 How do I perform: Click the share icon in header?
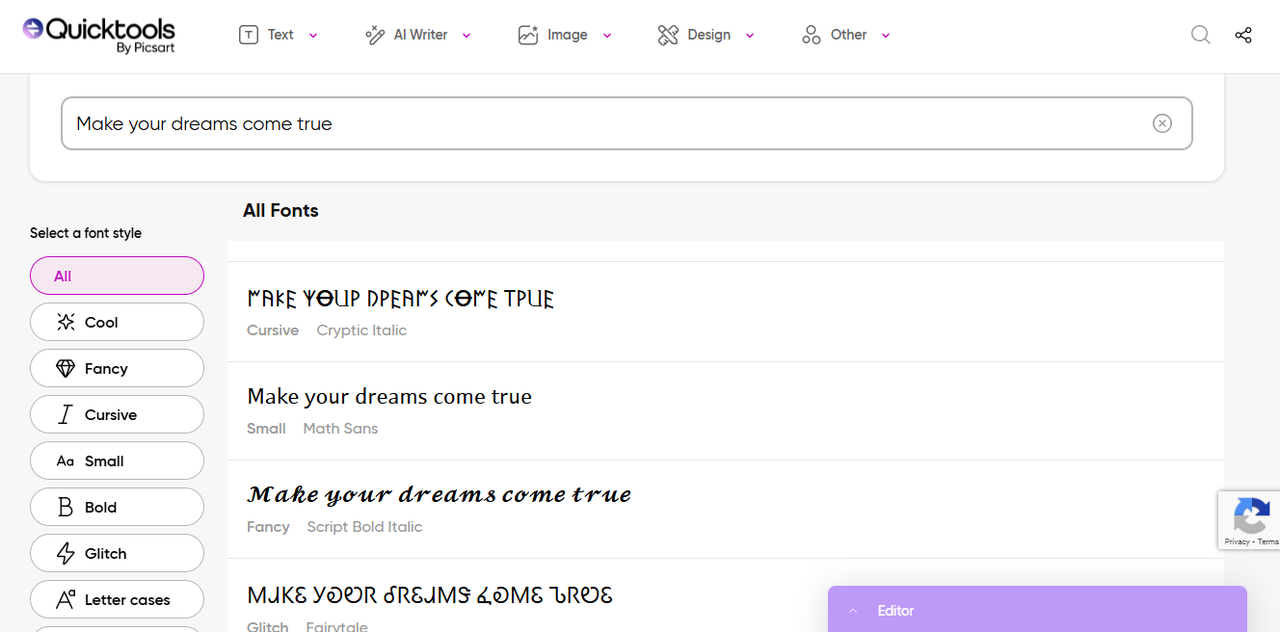[1243, 35]
